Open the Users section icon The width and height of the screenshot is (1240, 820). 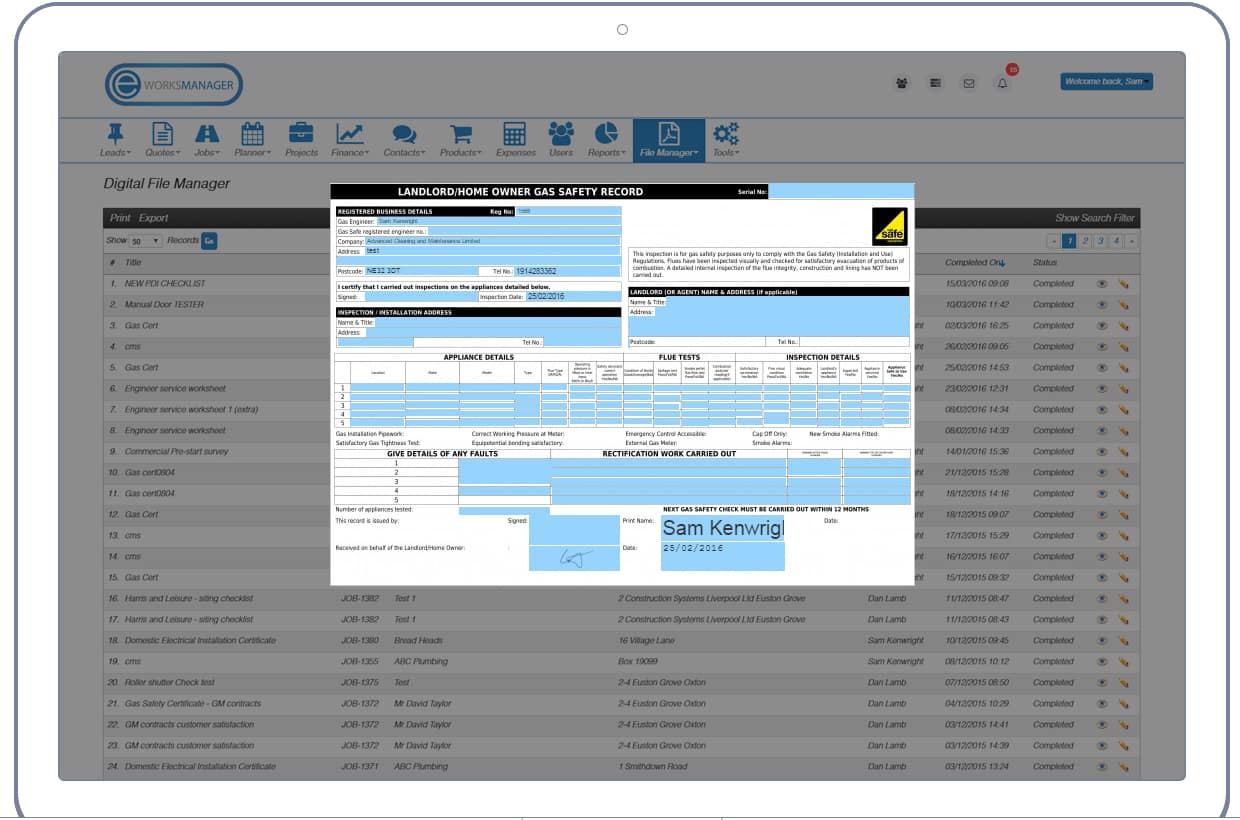(561, 133)
